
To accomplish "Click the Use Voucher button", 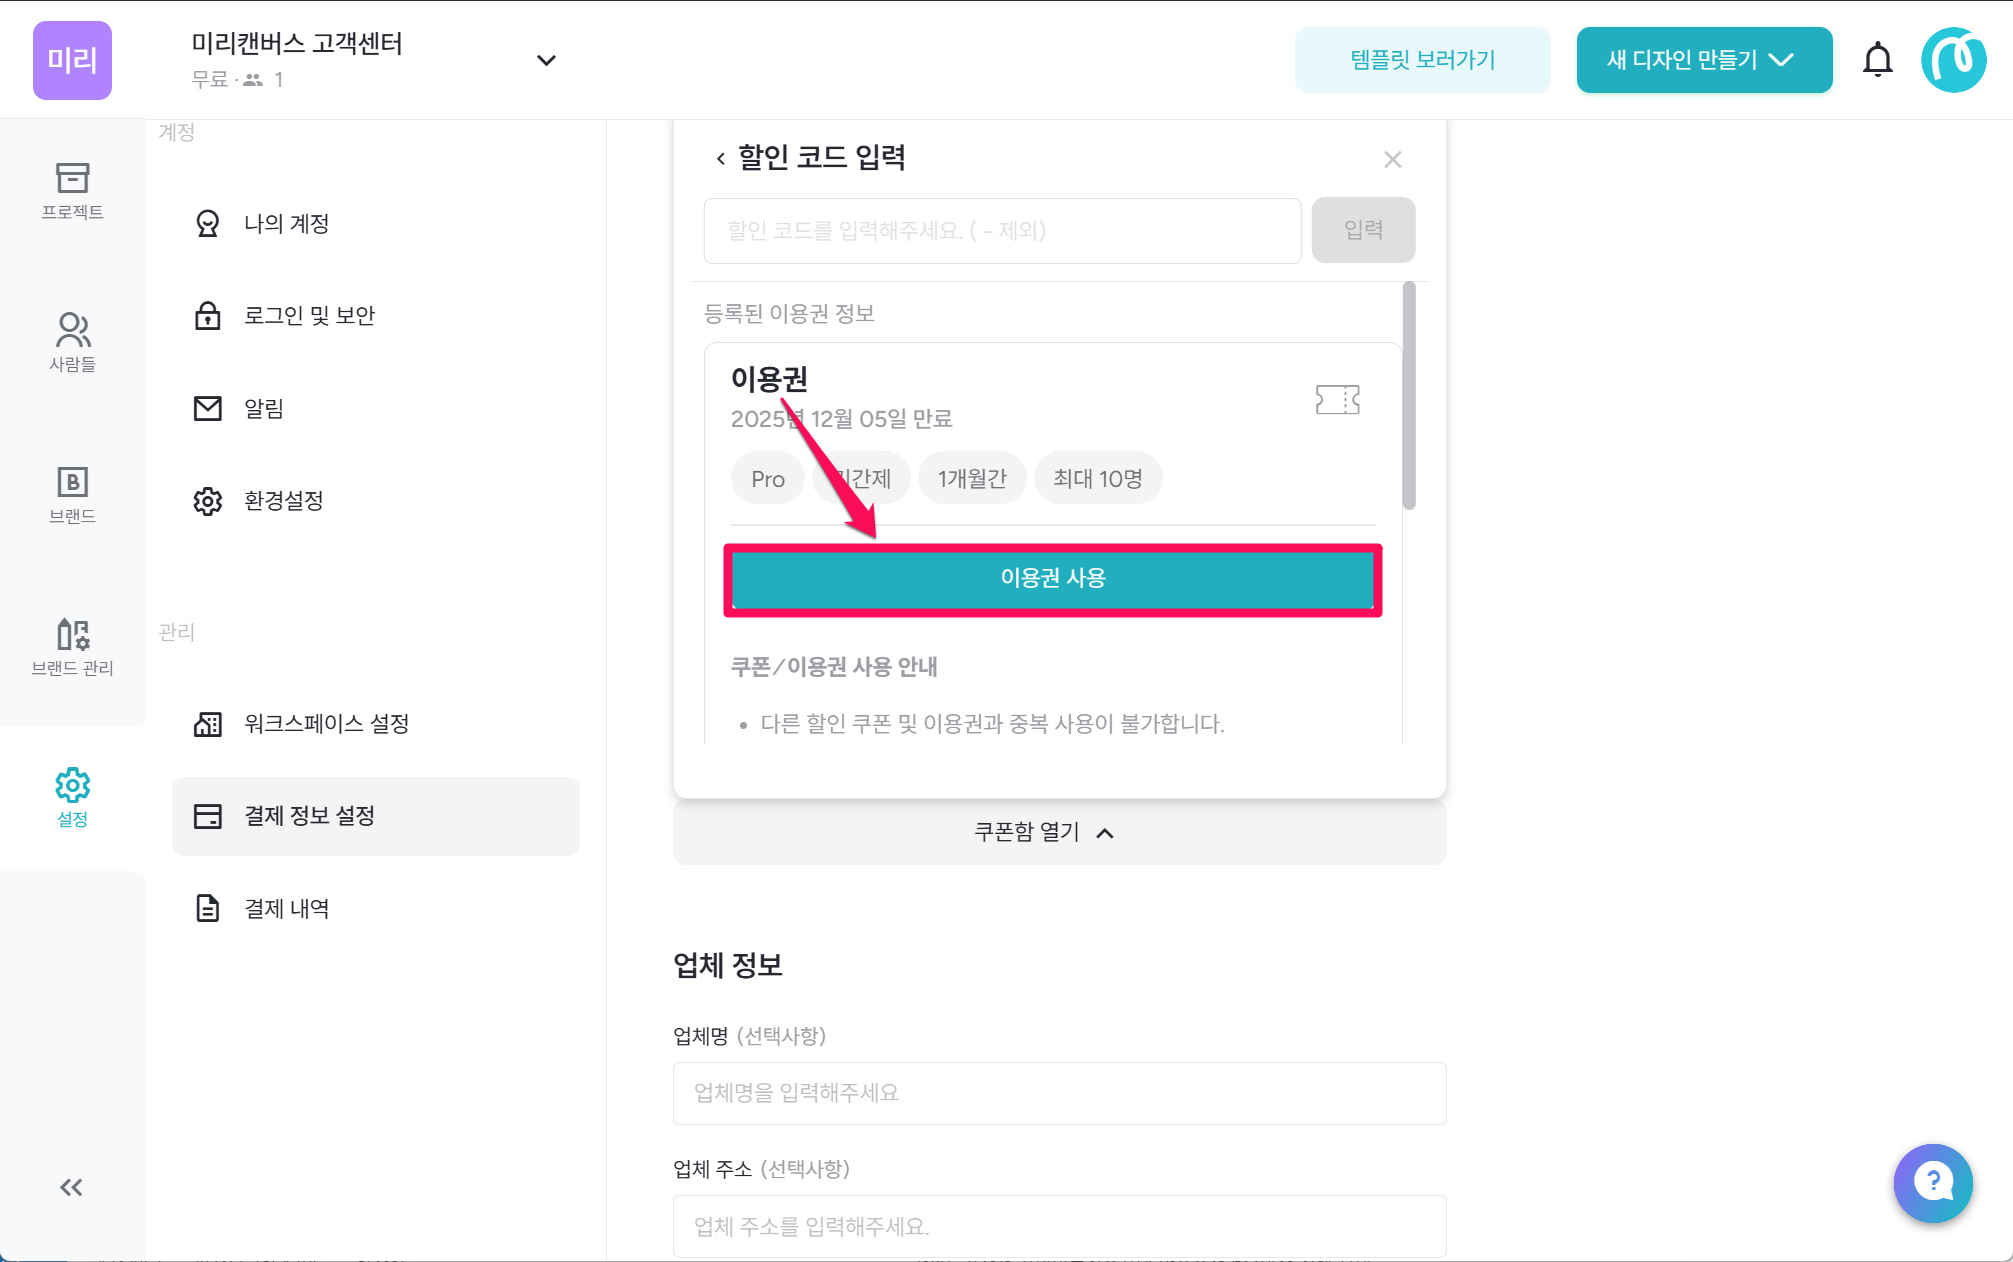I will pyautogui.click(x=1052, y=578).
